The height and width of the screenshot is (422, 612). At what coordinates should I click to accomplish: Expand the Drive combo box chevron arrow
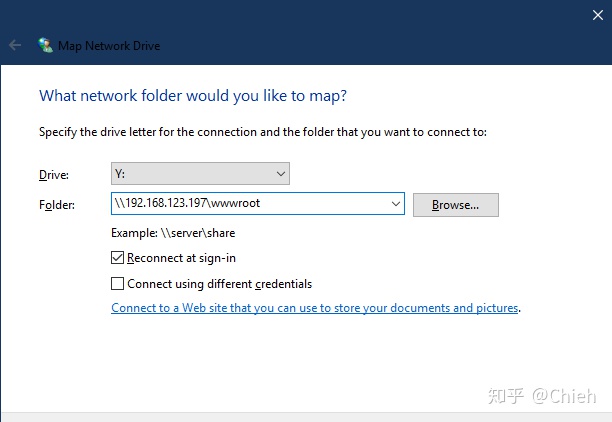coord(281,174)
